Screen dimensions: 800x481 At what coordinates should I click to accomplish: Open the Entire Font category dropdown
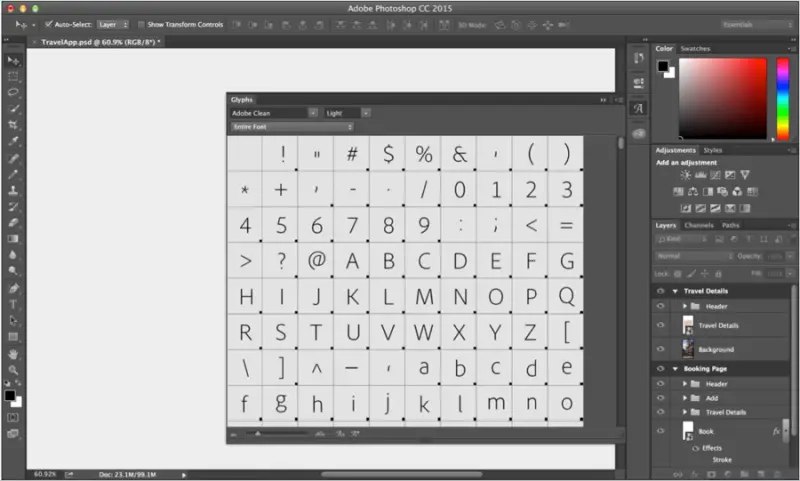[x=292, y=126]
